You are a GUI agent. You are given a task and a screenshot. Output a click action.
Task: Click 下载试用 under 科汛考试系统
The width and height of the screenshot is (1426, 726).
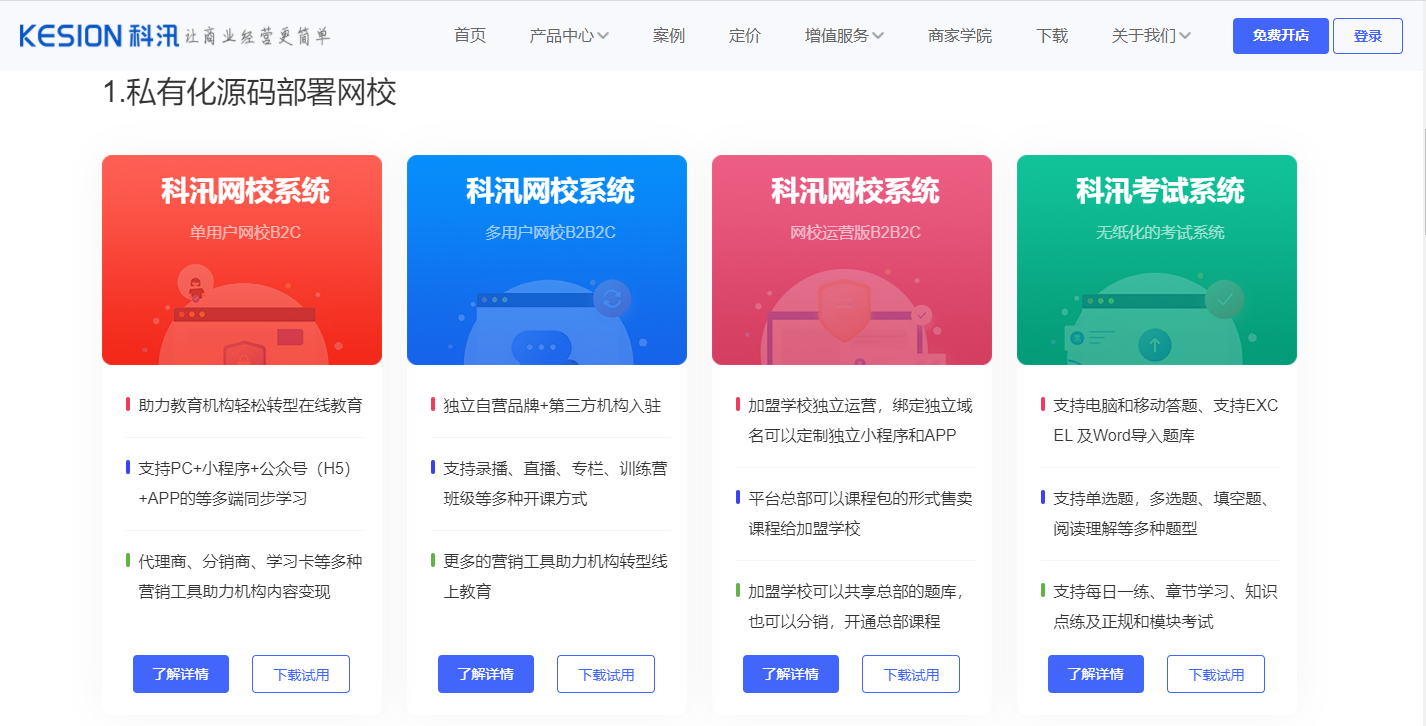click(1216, 674)
